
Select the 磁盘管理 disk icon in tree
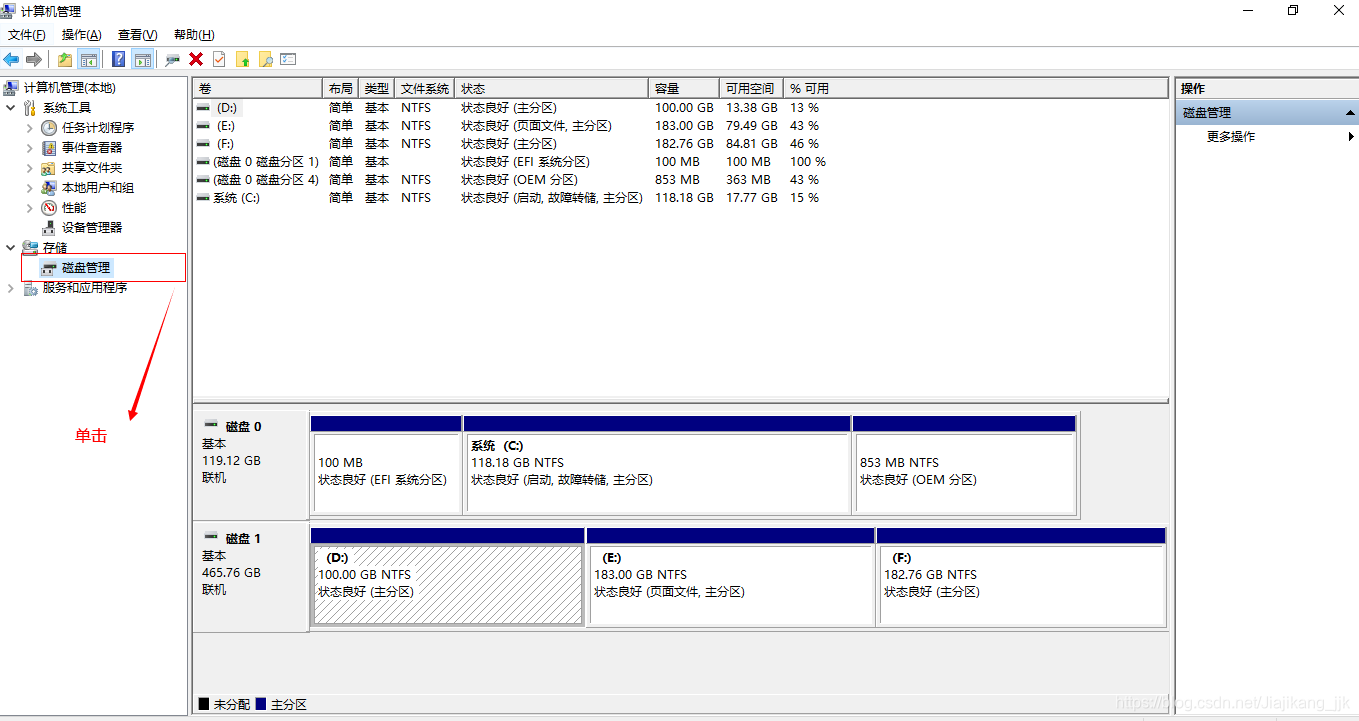pyautogui.click(x=49, y=268)
